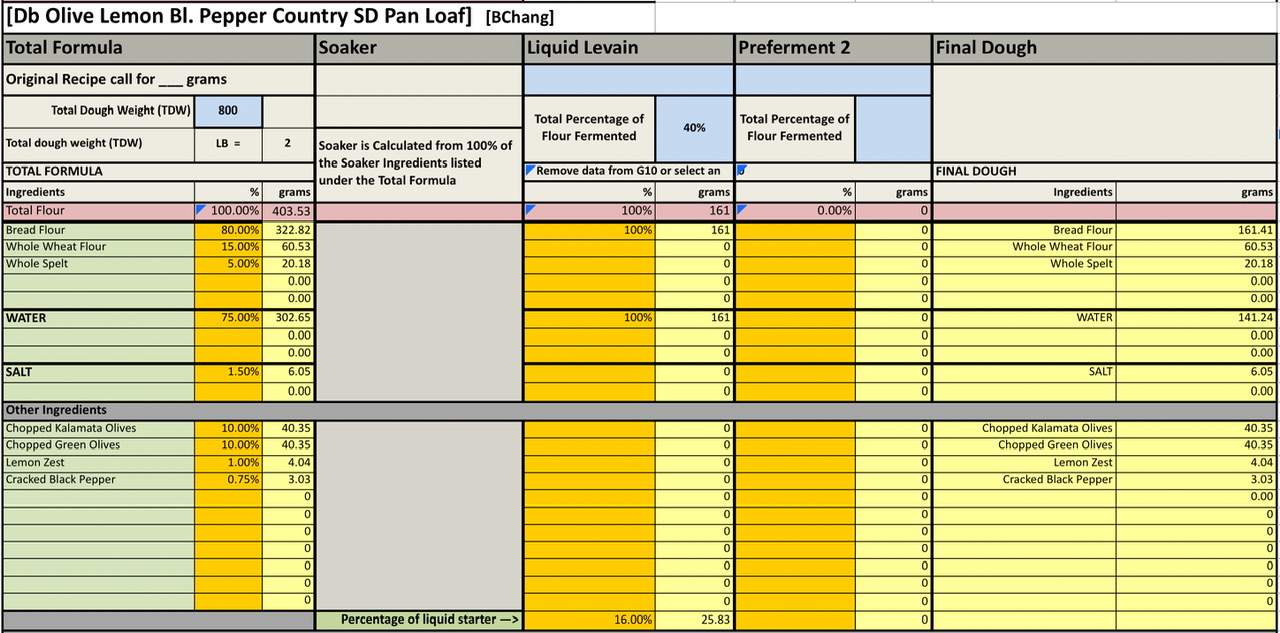Click the LB value cell showing 2
This screenshot has width=1280, height=633.
click(x=288, y=143)
